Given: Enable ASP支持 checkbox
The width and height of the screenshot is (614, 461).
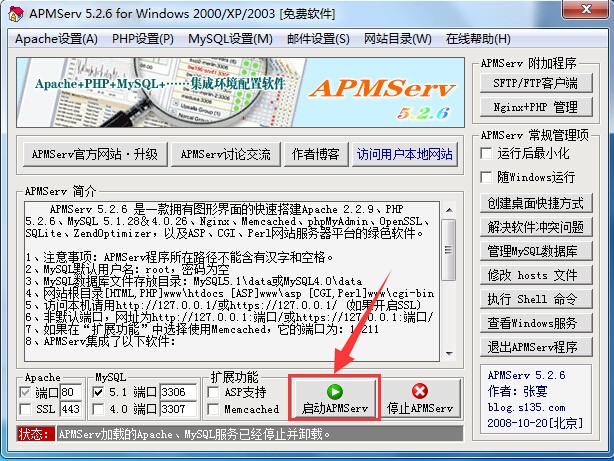Looking at the screenshot, I should [x=213, y=392].
